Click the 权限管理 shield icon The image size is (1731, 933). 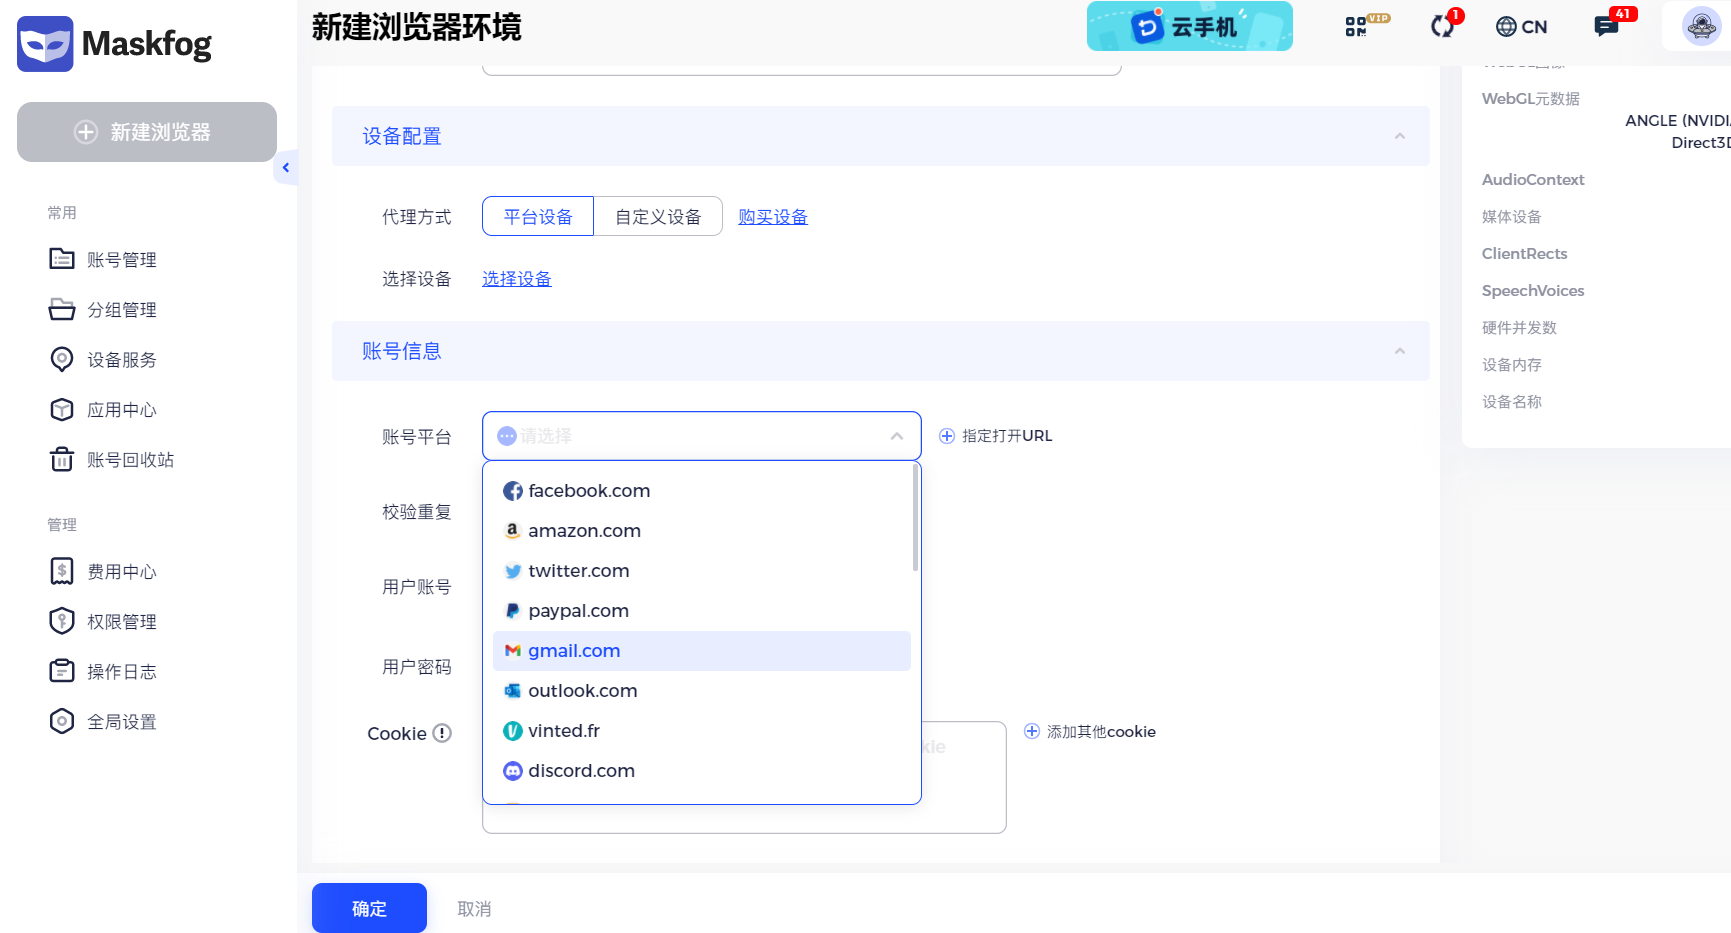pyautogui.click(x=62, y=621)
